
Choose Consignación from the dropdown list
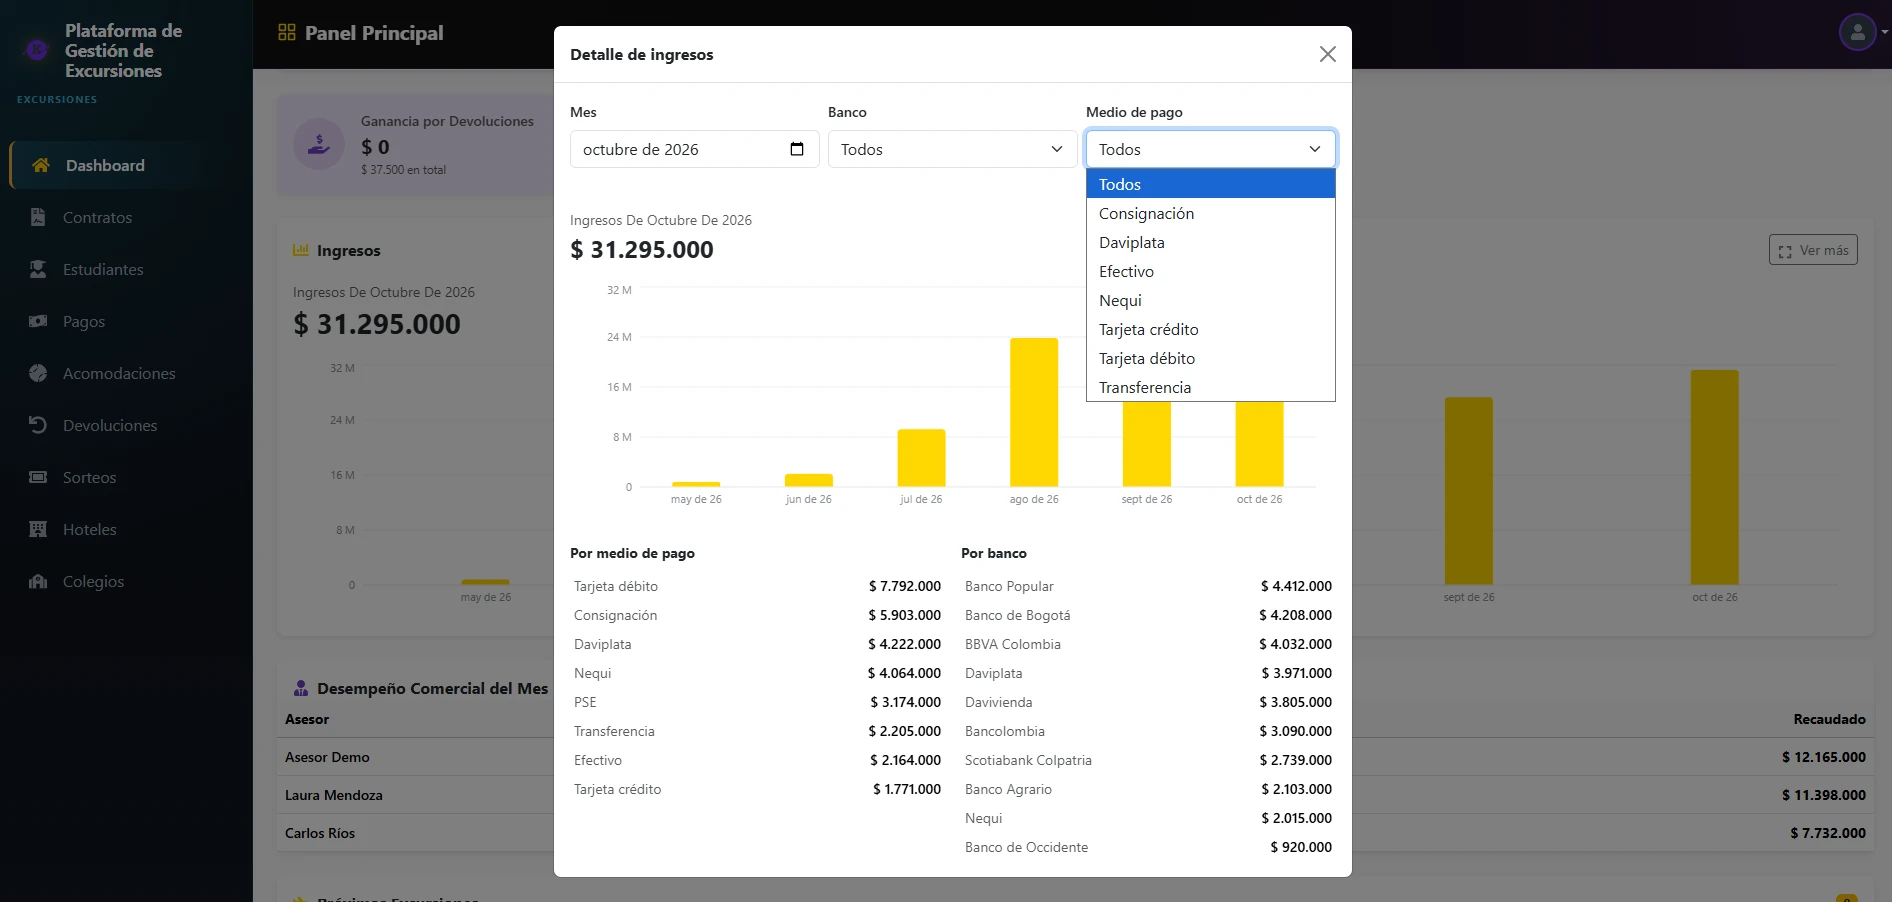coord(1210,213)
